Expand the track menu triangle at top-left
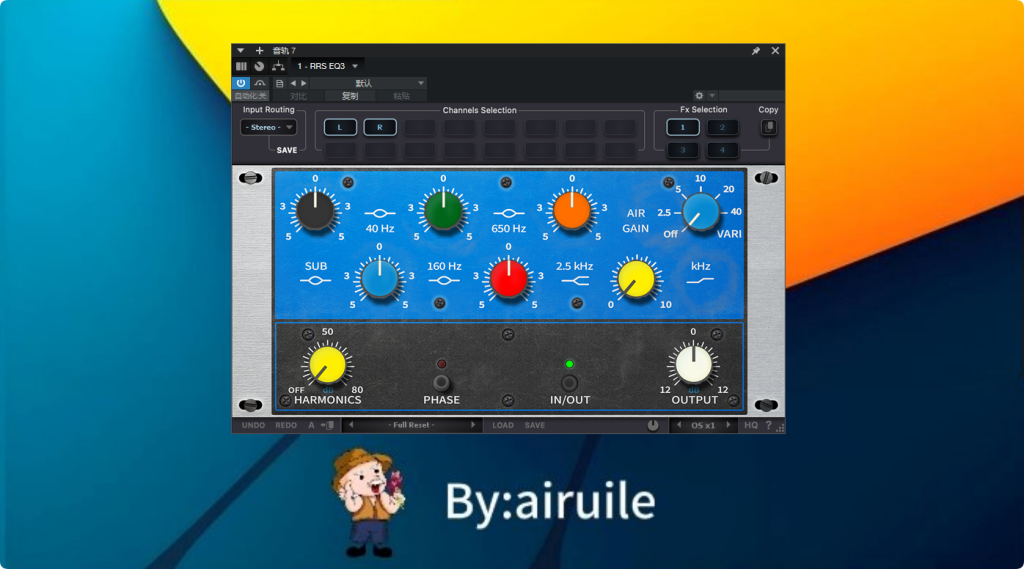The image size is (1024, 569). pos(240,50)
